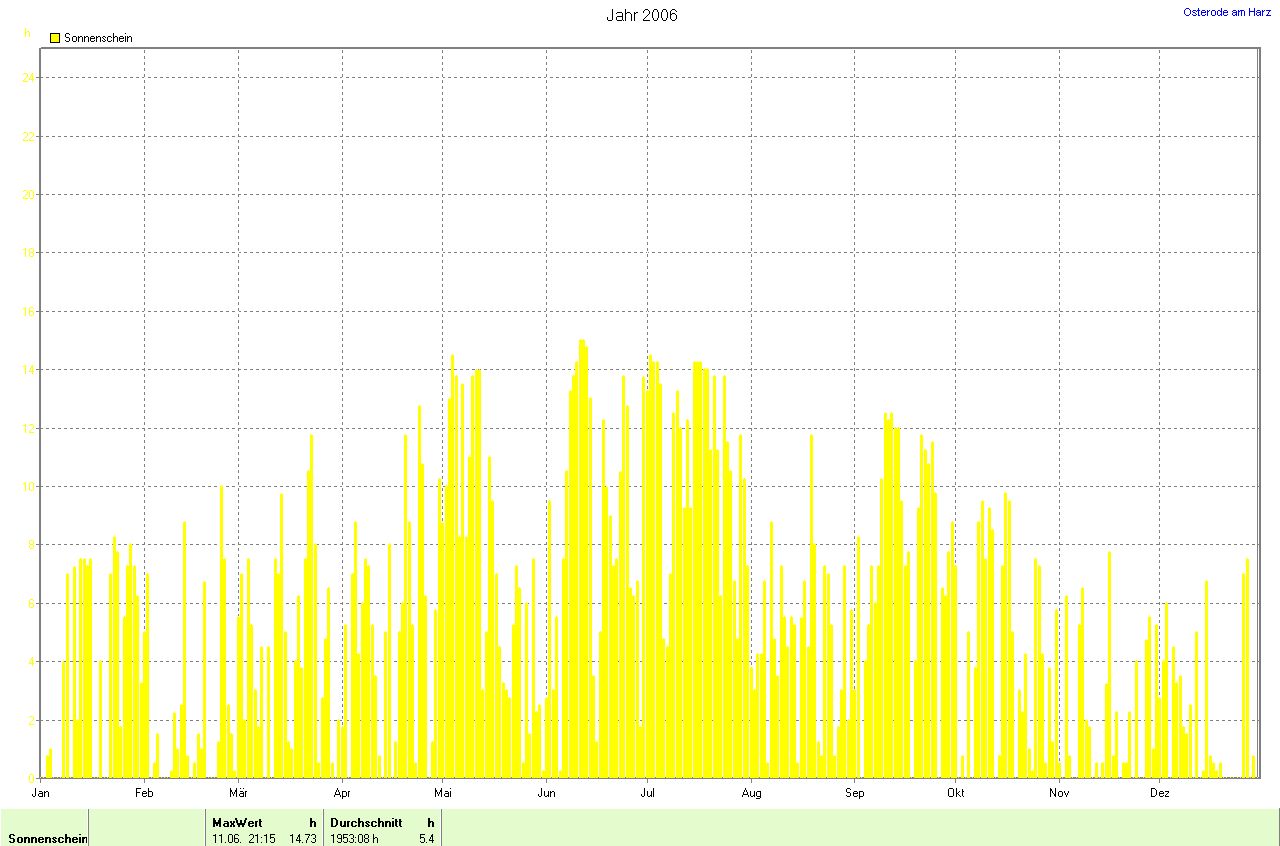Choose the Jul label on the x-axis
The width and height of the screenshot is (1280, 846).
(x=647, y=793)
